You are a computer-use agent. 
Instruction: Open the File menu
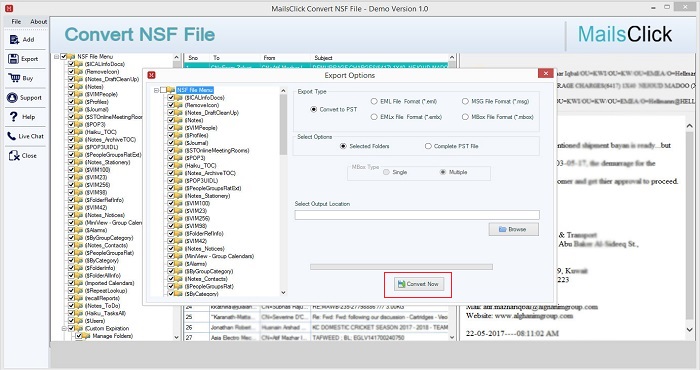16,21
